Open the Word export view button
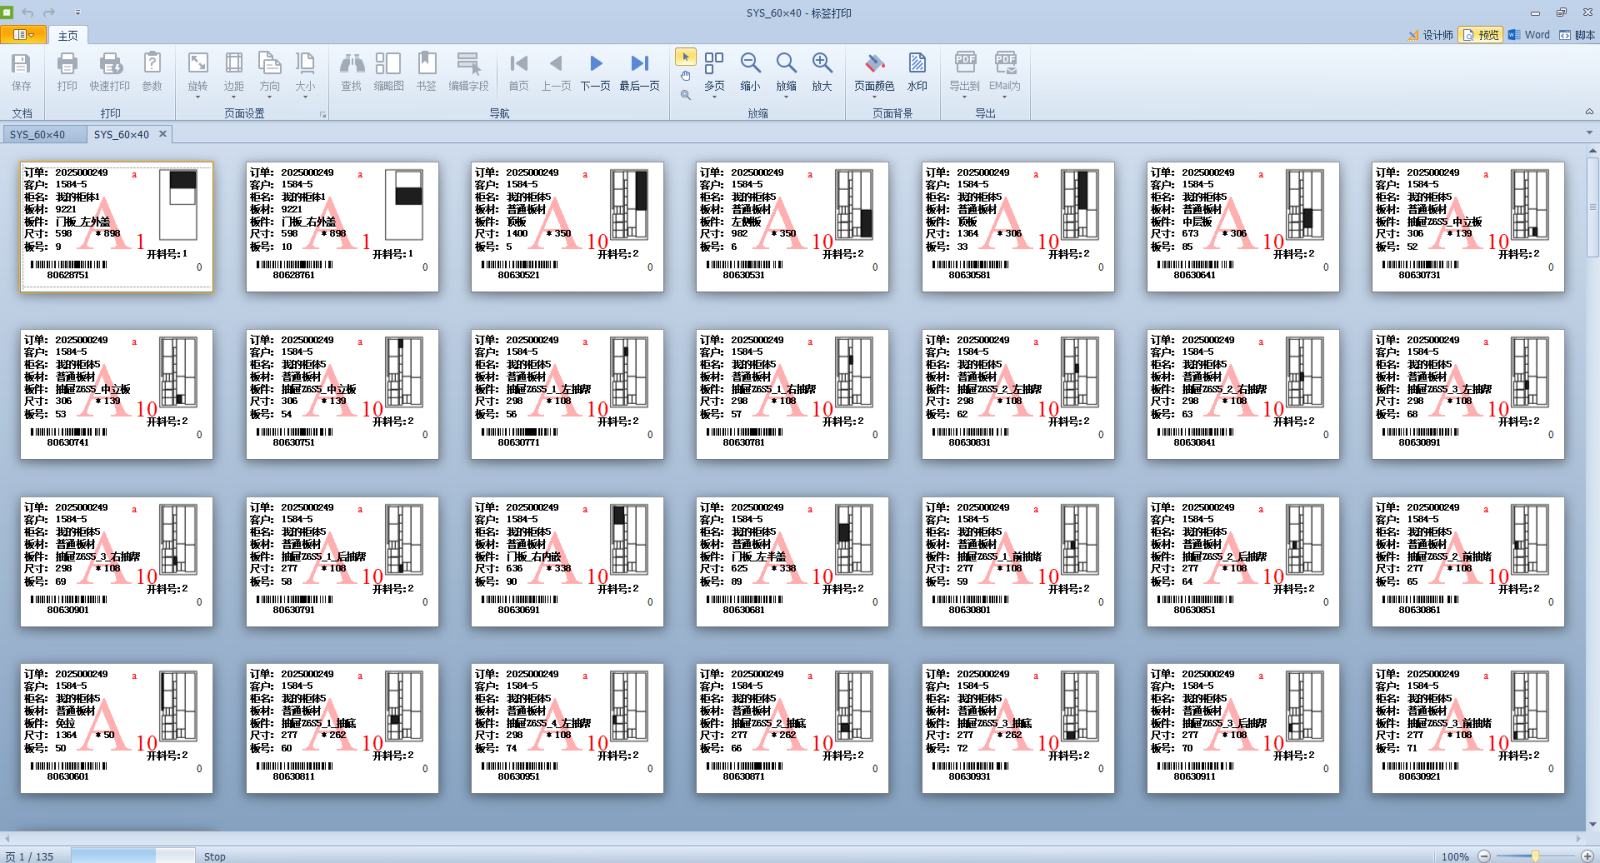 coord(1529,35)
